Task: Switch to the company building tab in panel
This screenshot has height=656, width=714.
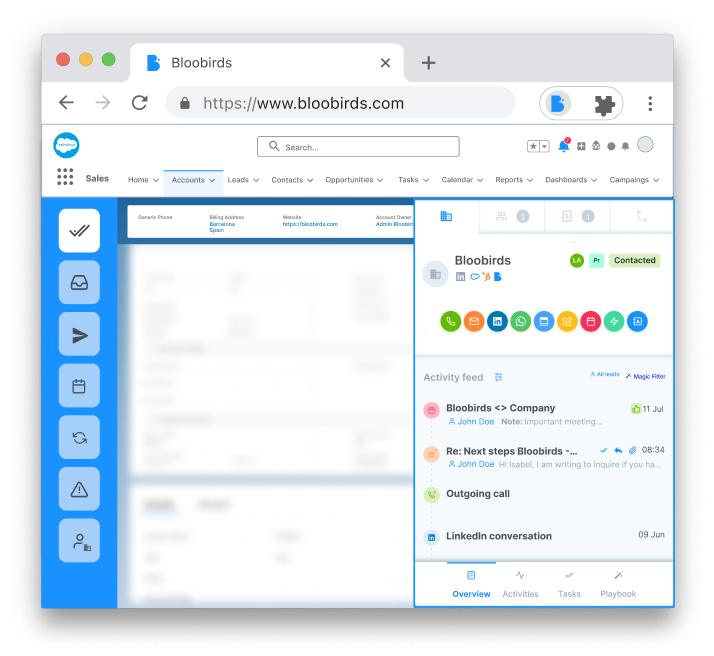Action: tap(447, 216)
